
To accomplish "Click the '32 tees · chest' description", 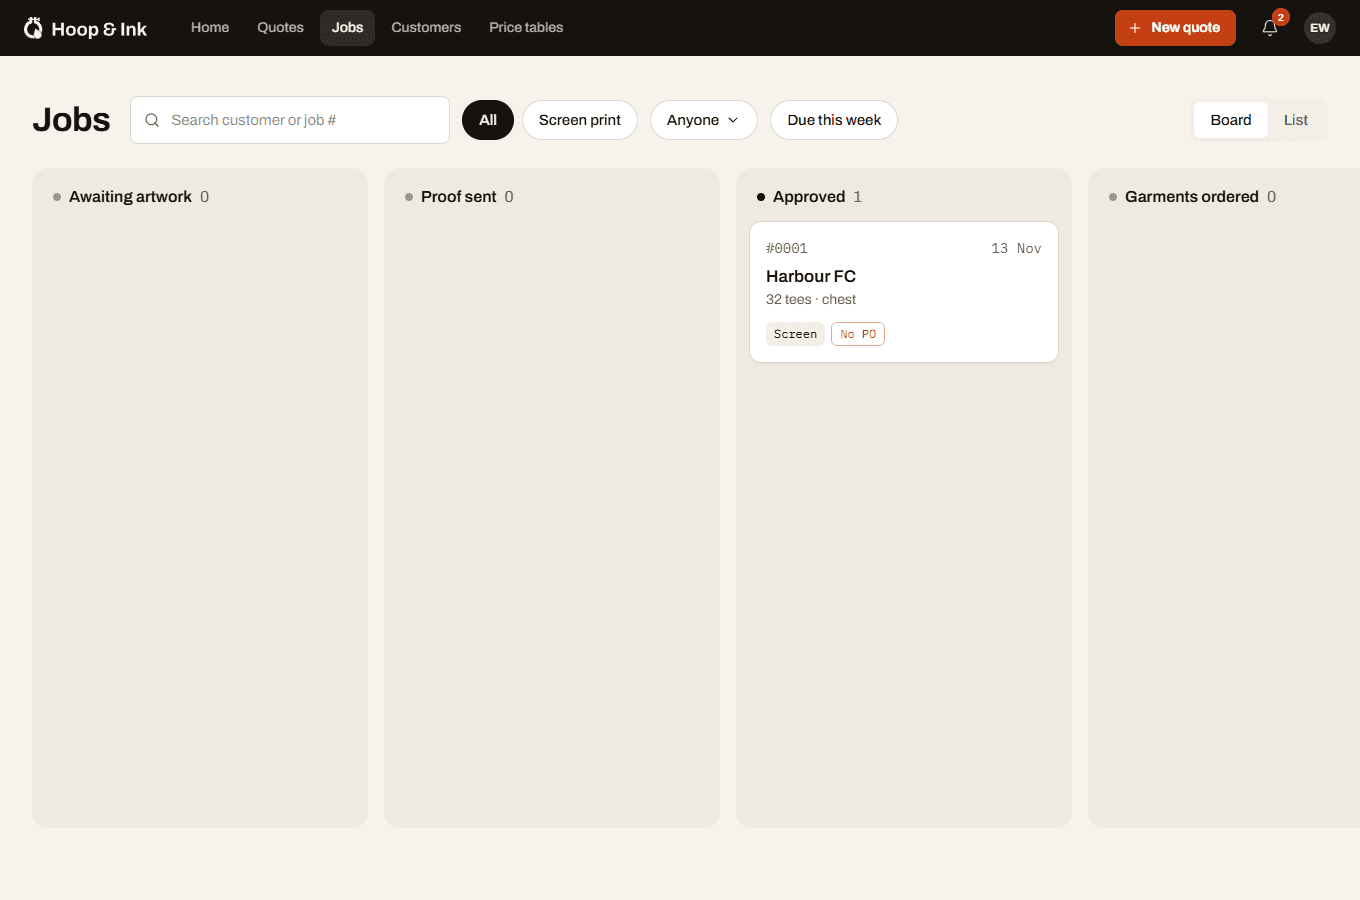I will click(811, 300).
